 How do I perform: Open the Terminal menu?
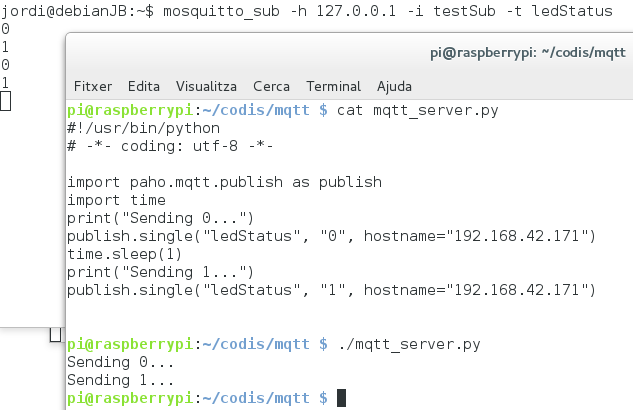[333, 86]
